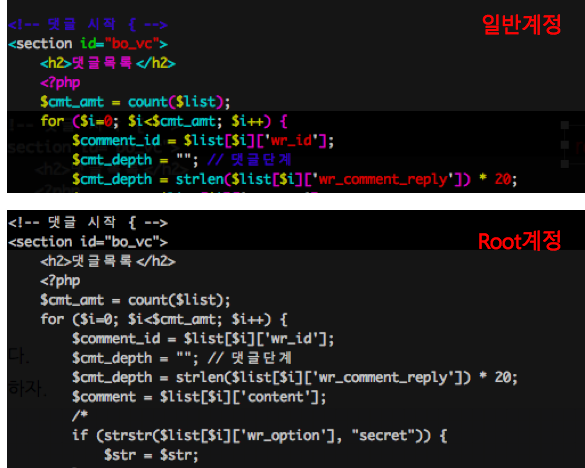585x468 pixels.
Task: Click the magenta <?php tag
Action: coord(60,83)
